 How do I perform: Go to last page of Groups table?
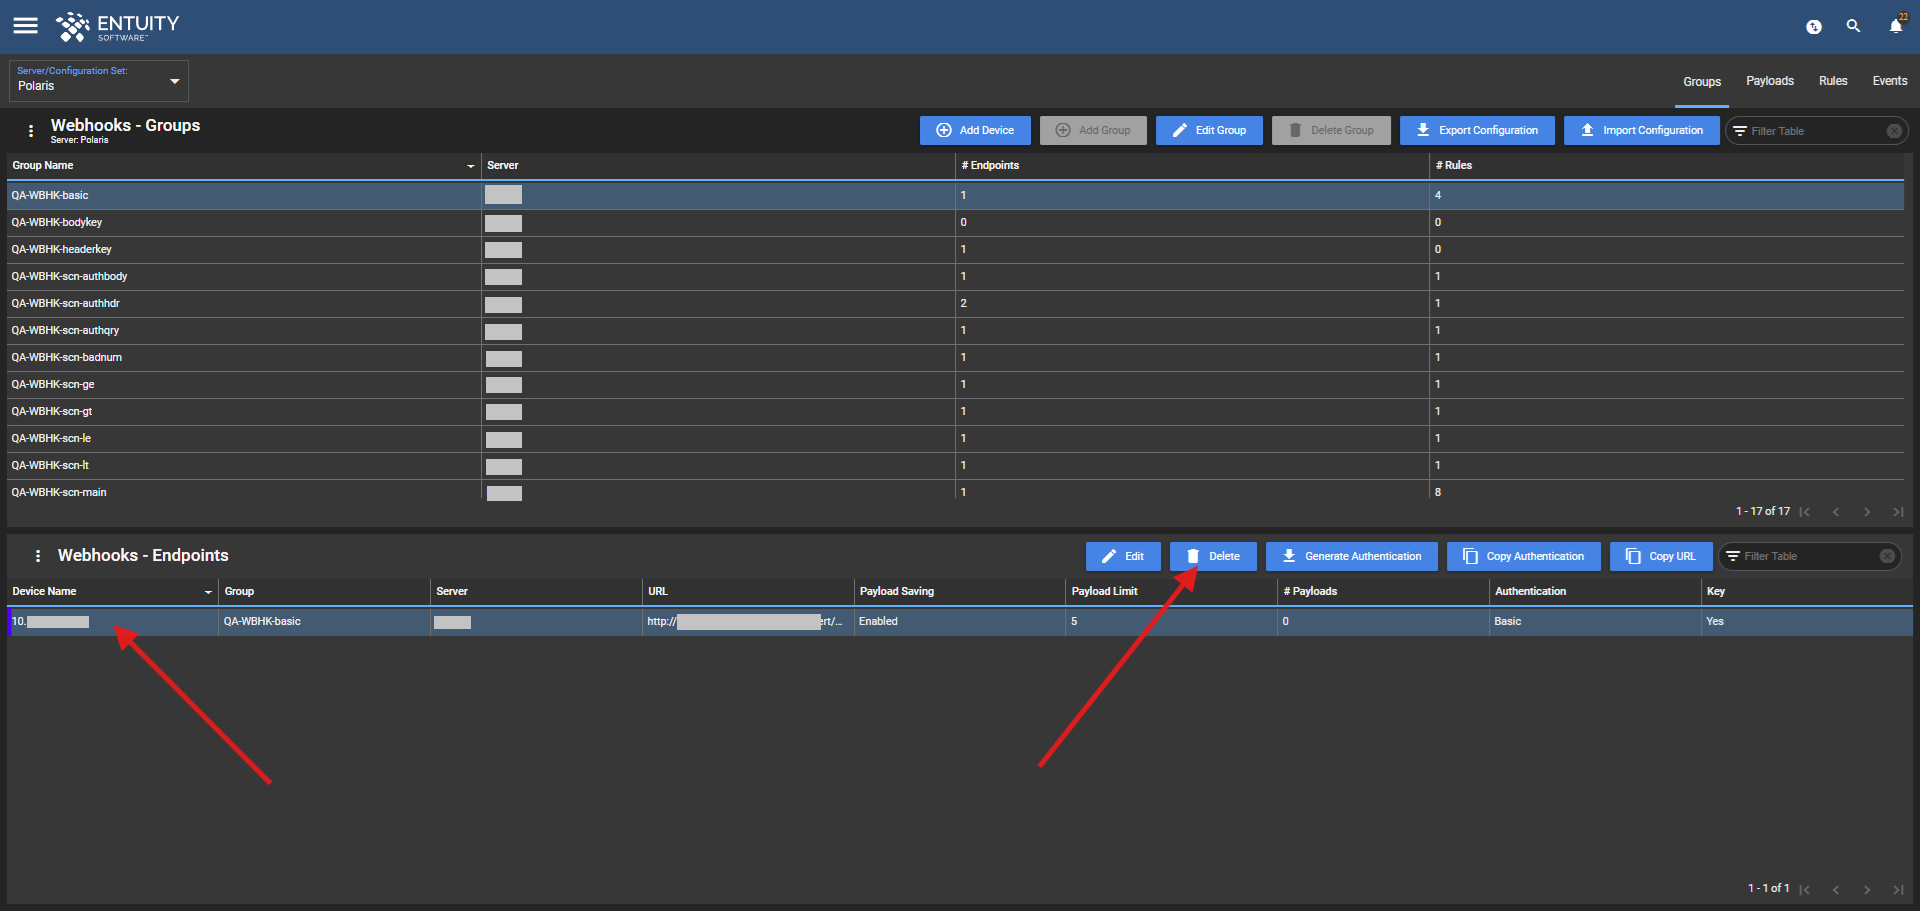(1898, 512)
